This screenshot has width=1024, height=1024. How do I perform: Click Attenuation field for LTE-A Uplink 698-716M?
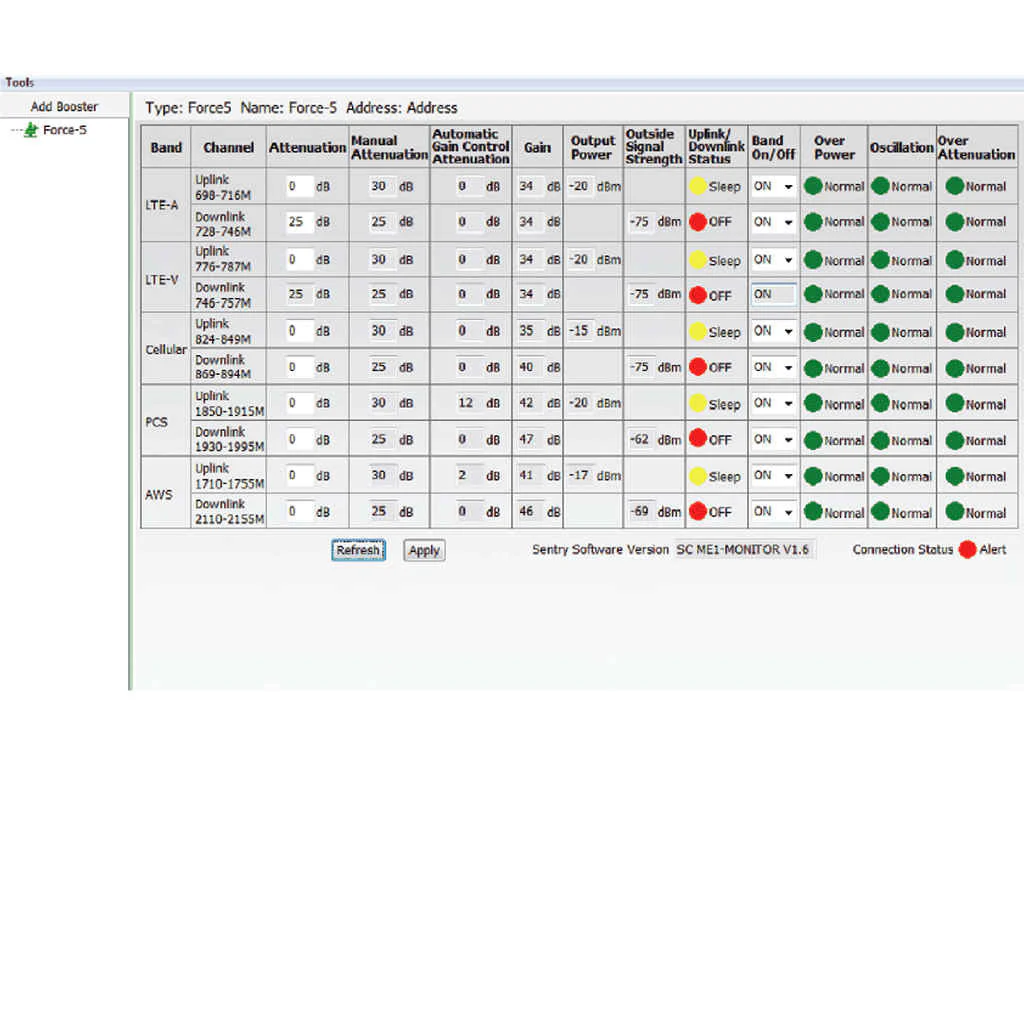pyautogui.click(x=298, y=186)
